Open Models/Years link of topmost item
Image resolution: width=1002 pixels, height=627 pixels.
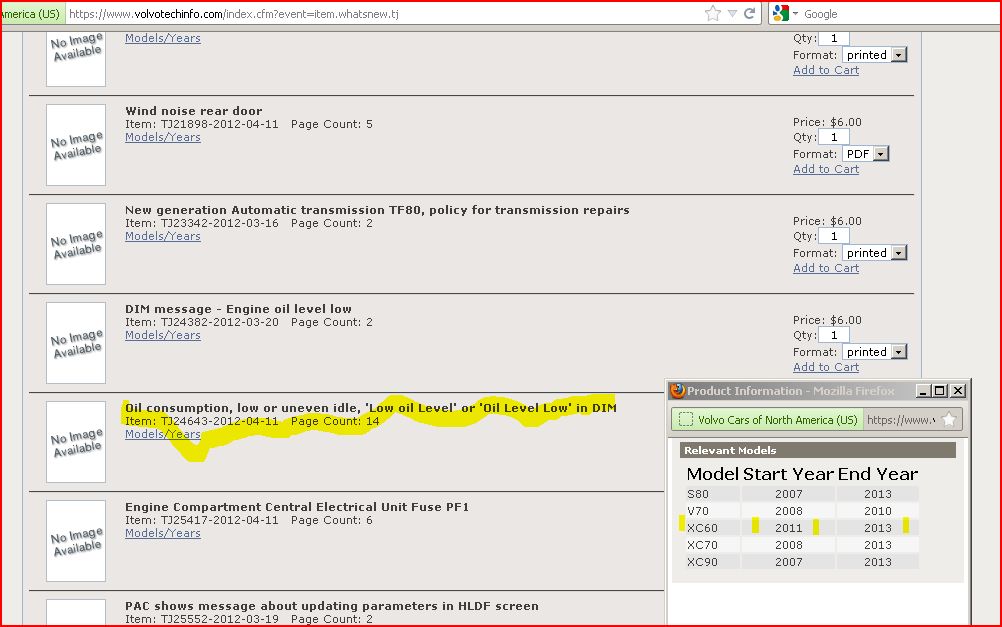click(163, 38)
